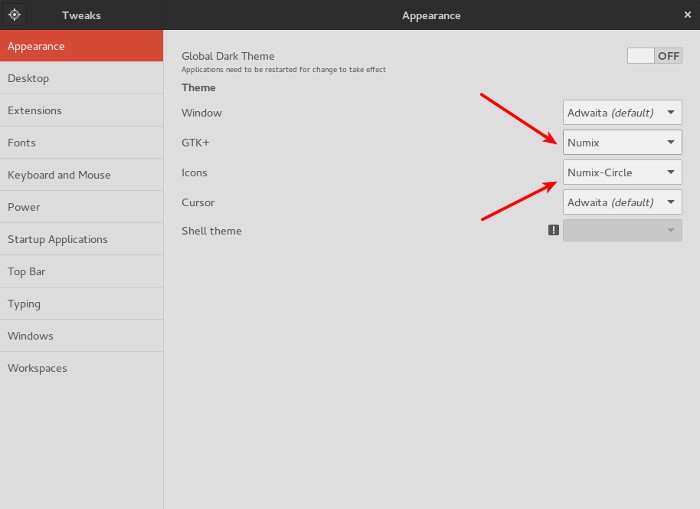Click the Shell theme warning icon
Viewport: 700px width, 509px height.
click(x=553, y=230)
